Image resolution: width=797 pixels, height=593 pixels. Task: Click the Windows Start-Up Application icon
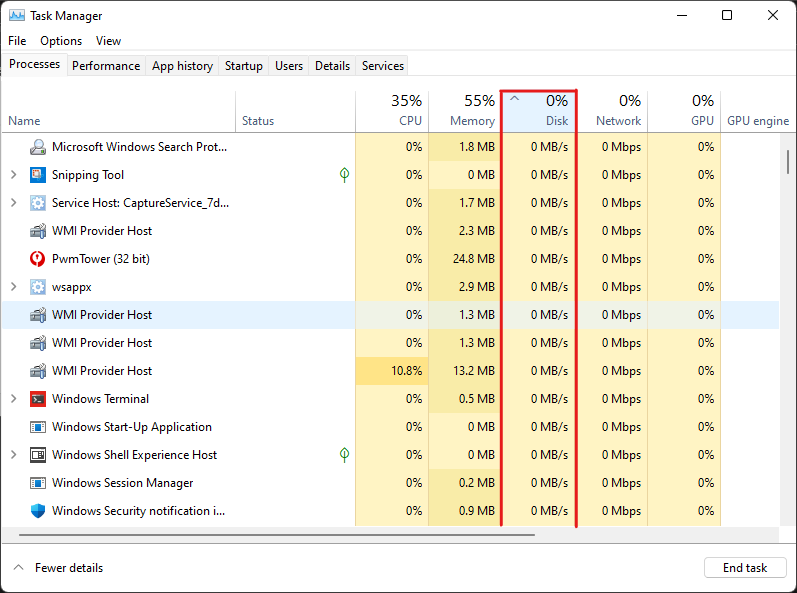click(38, 427)
